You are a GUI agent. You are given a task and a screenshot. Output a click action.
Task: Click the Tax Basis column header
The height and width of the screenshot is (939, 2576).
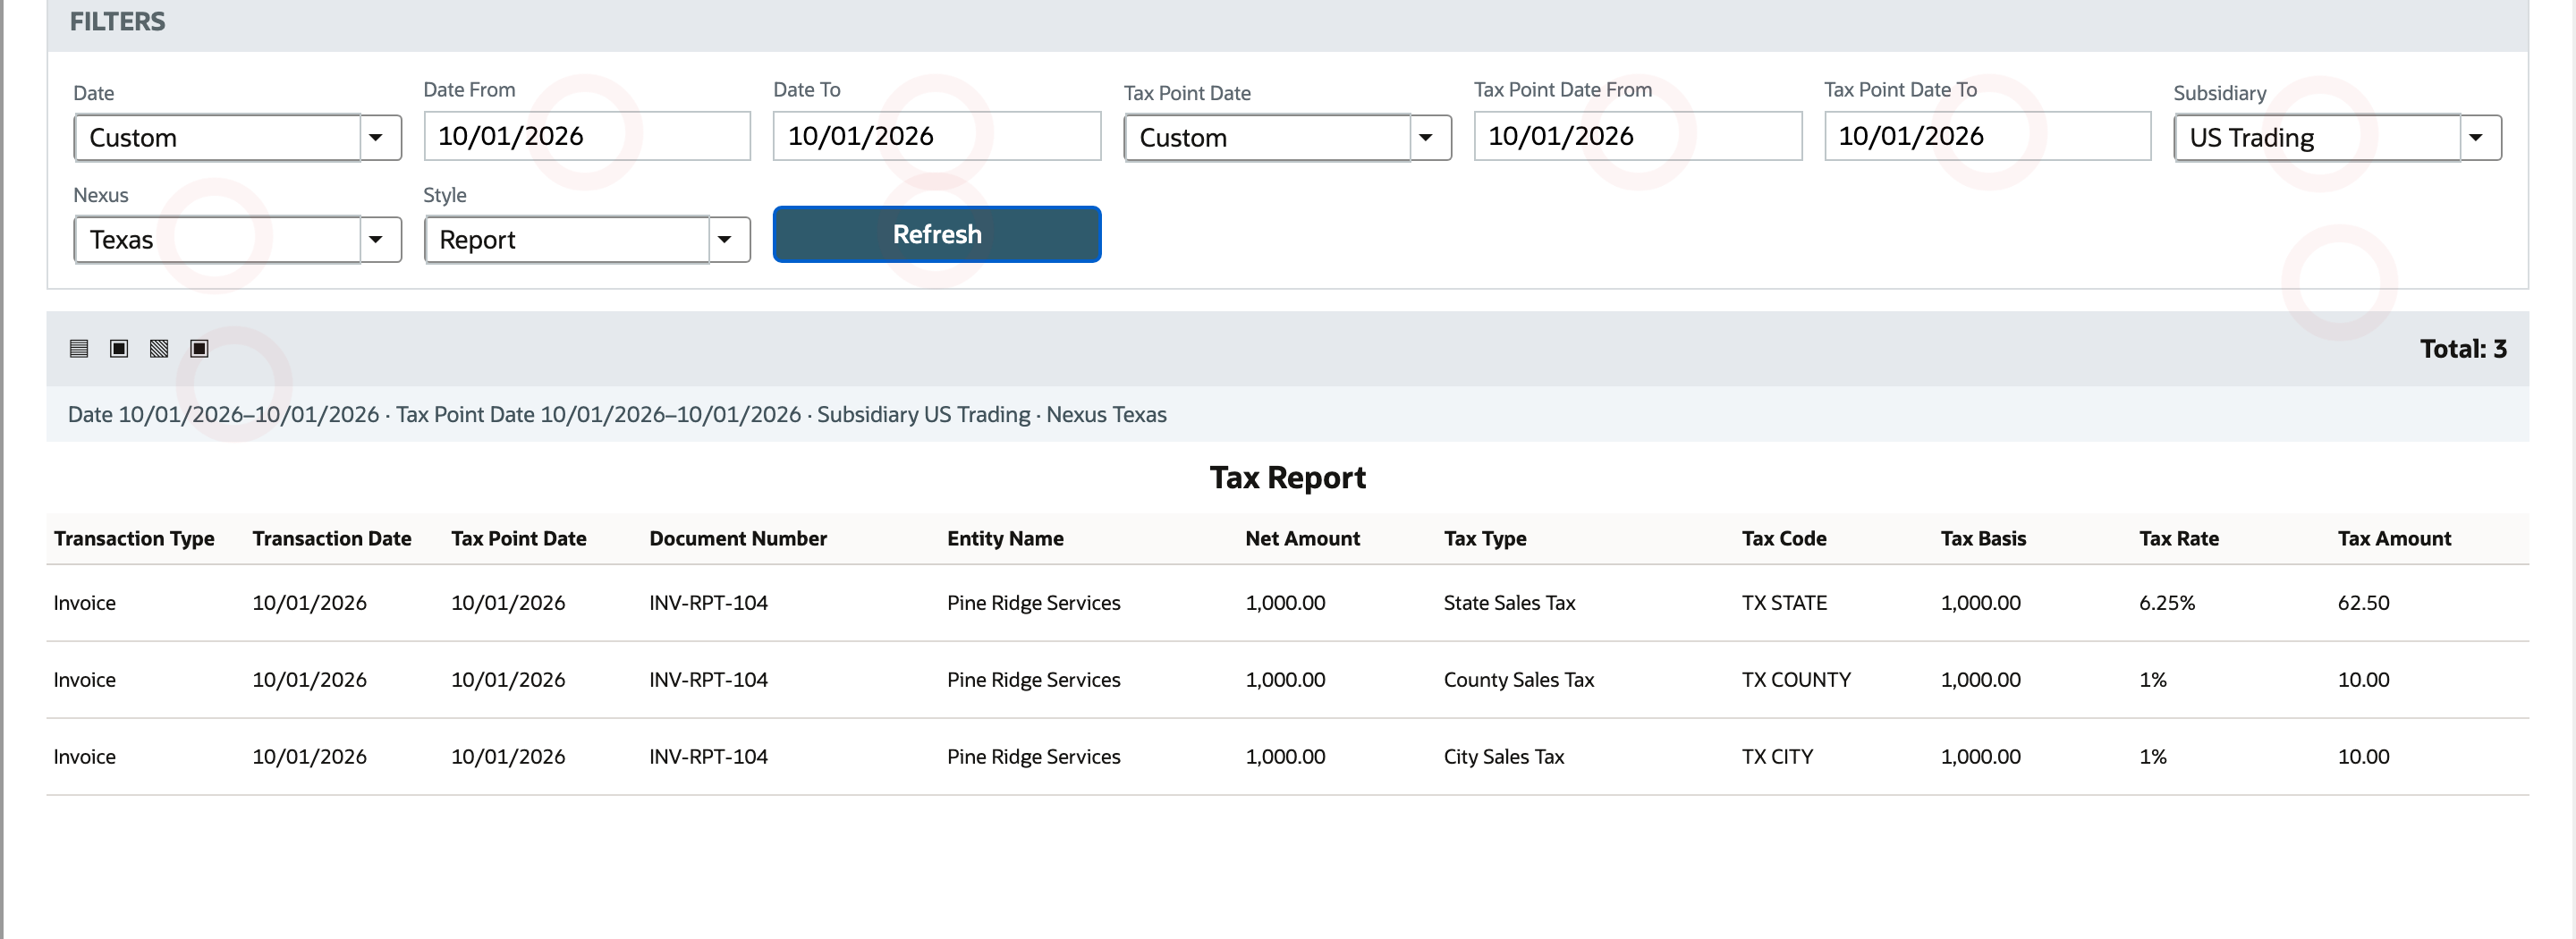point(1983,539)
